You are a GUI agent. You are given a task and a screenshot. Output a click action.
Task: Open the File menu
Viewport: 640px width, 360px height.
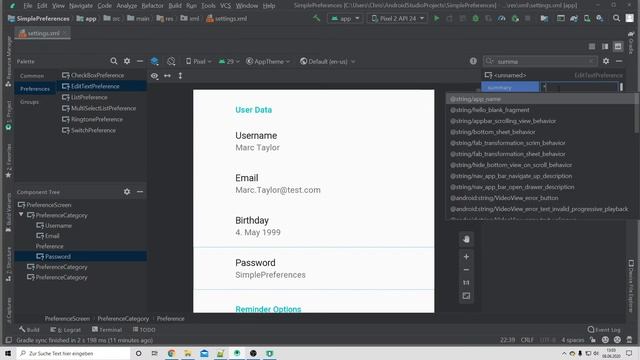coord(28,6)
